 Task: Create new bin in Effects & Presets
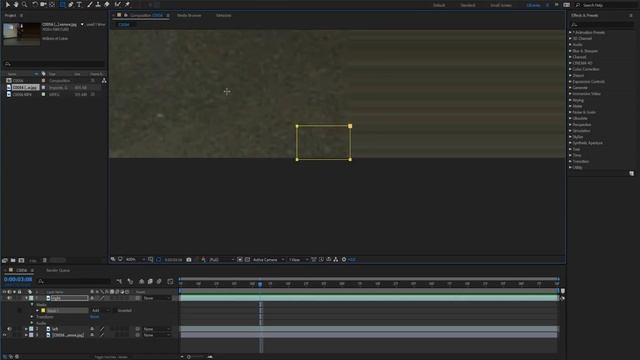coord(631,173)
